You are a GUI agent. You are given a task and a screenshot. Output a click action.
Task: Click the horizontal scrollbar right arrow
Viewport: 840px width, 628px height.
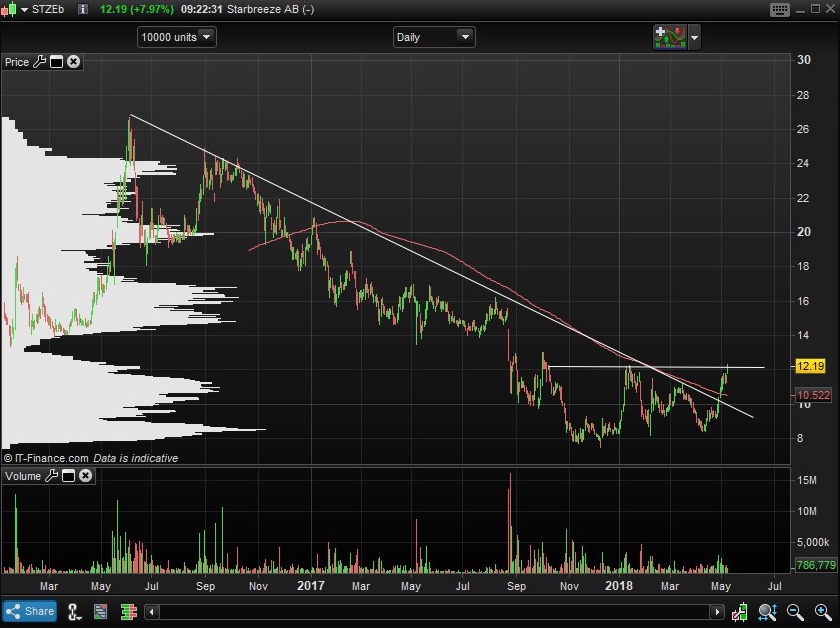coord(717,611)
